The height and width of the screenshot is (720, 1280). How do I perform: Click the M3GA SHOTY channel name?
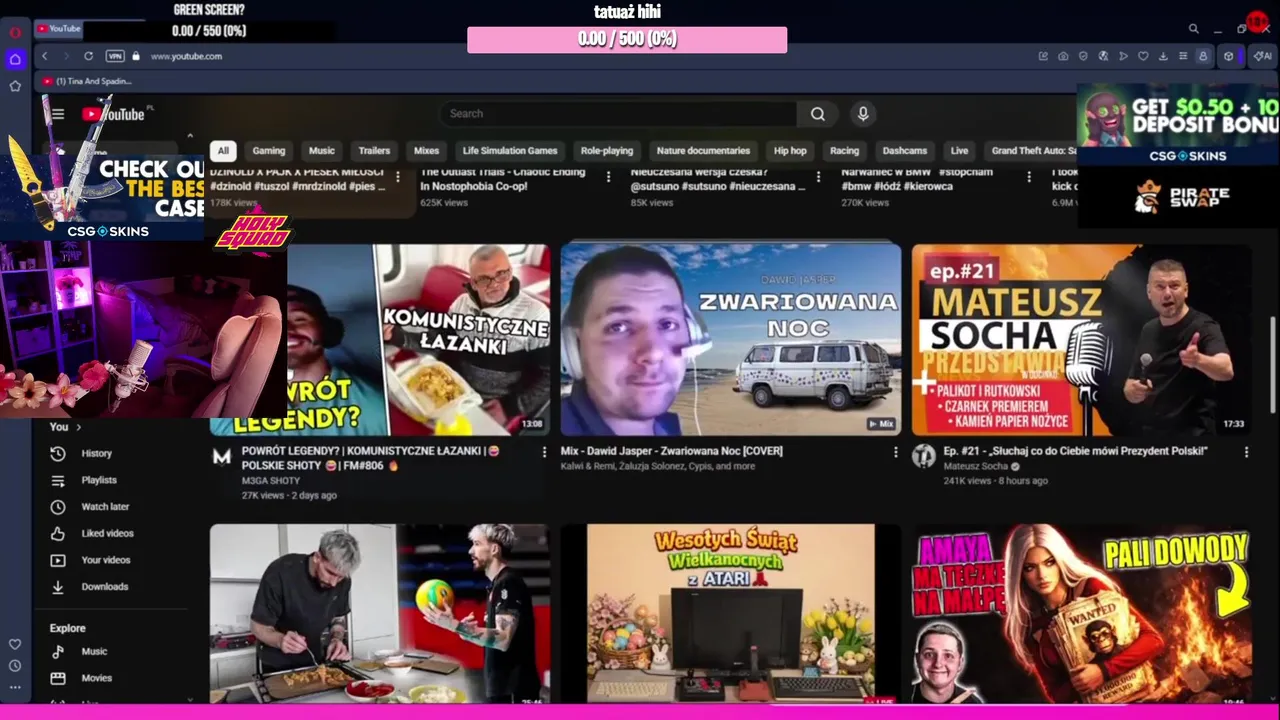tap(270, 481)
